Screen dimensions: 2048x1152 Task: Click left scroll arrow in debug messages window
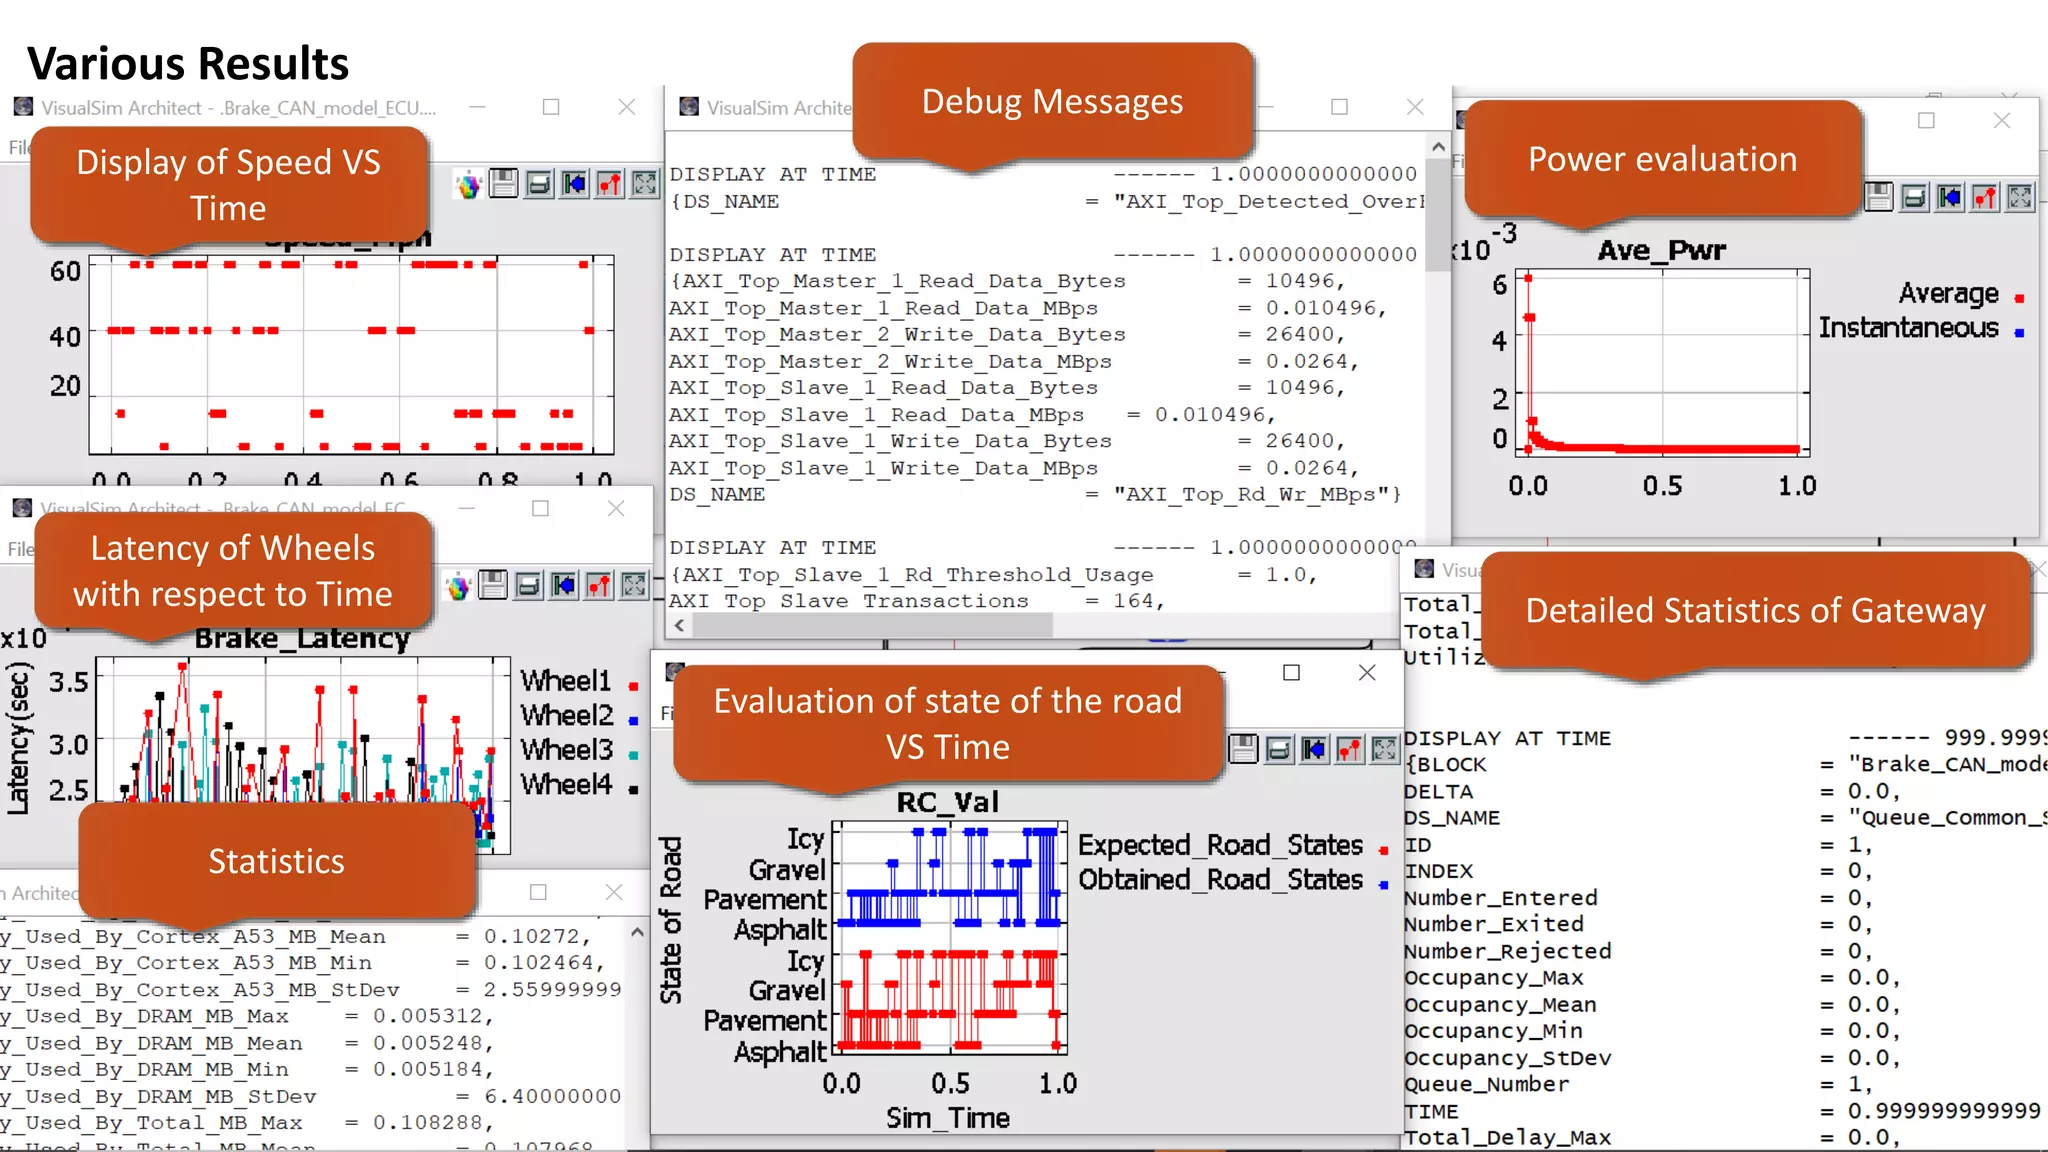click(680, 626)
